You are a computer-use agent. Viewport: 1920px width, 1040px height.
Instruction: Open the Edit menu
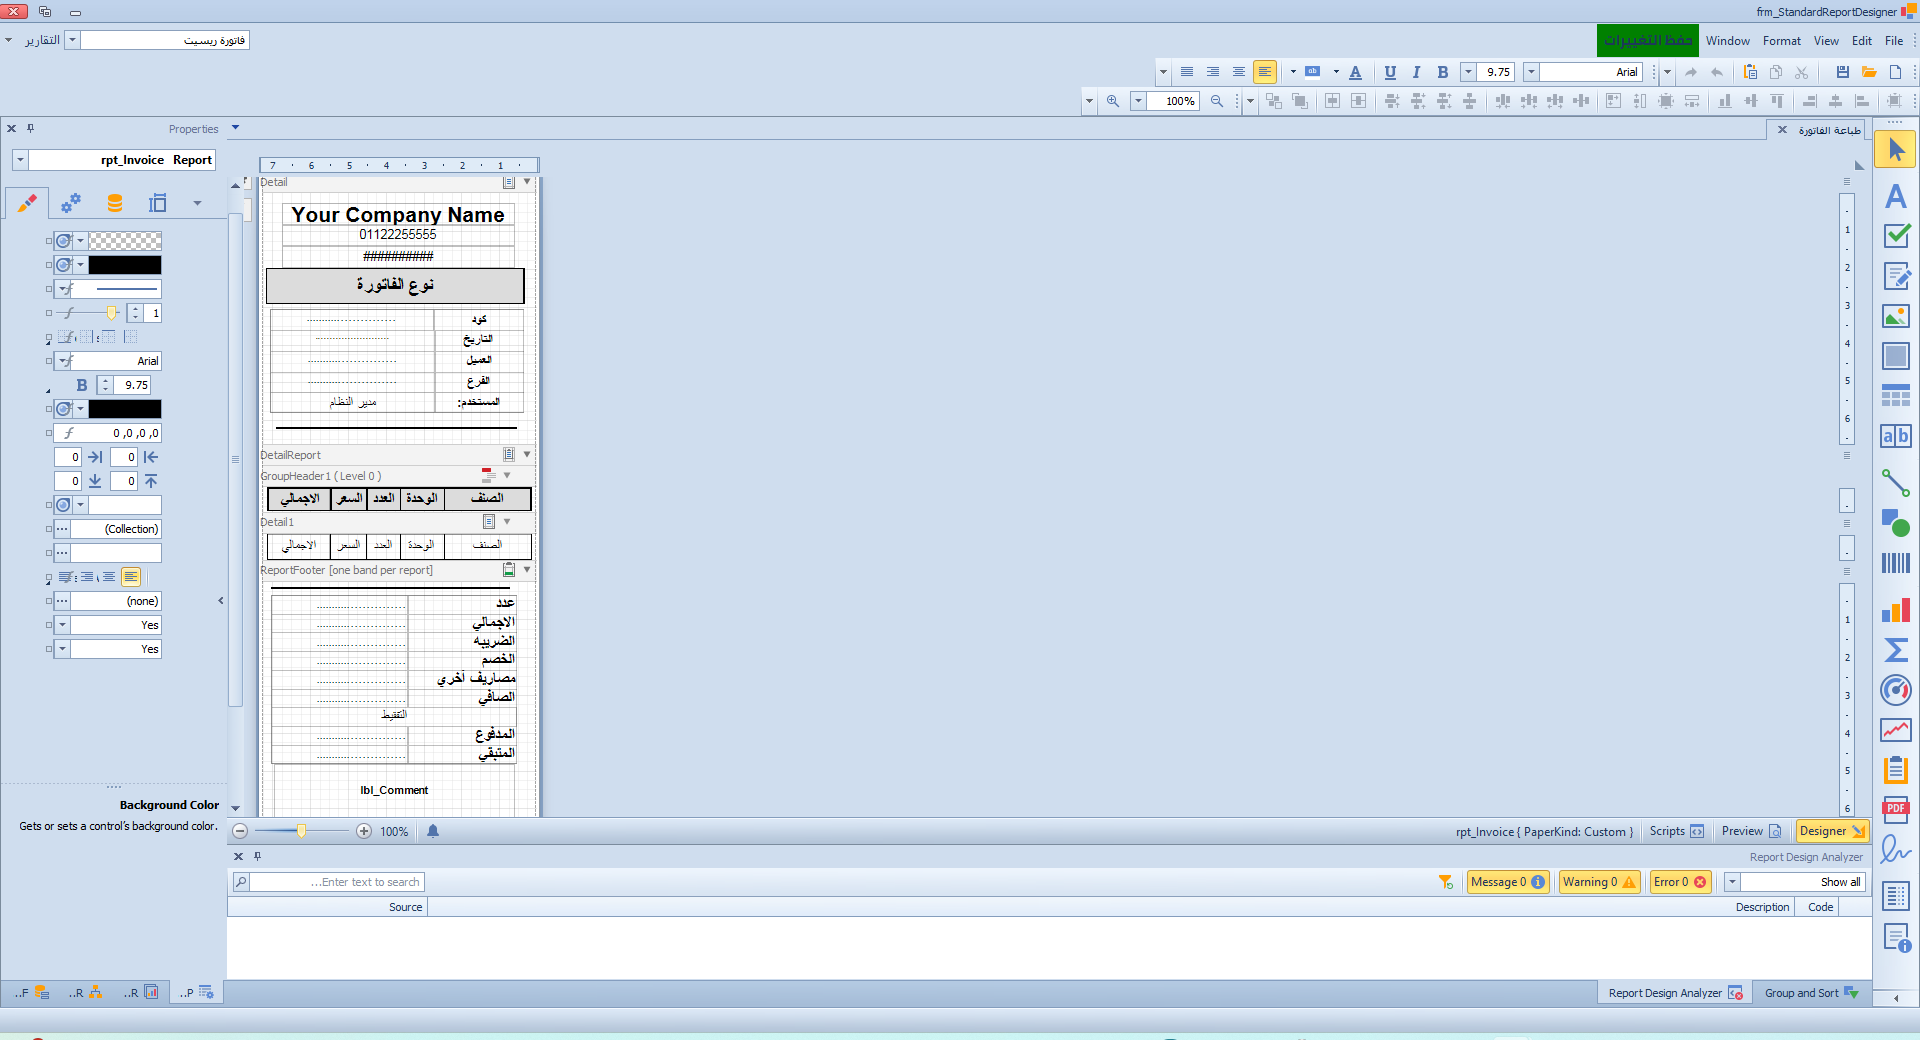pyautogui.click(x=1861, y=41)
